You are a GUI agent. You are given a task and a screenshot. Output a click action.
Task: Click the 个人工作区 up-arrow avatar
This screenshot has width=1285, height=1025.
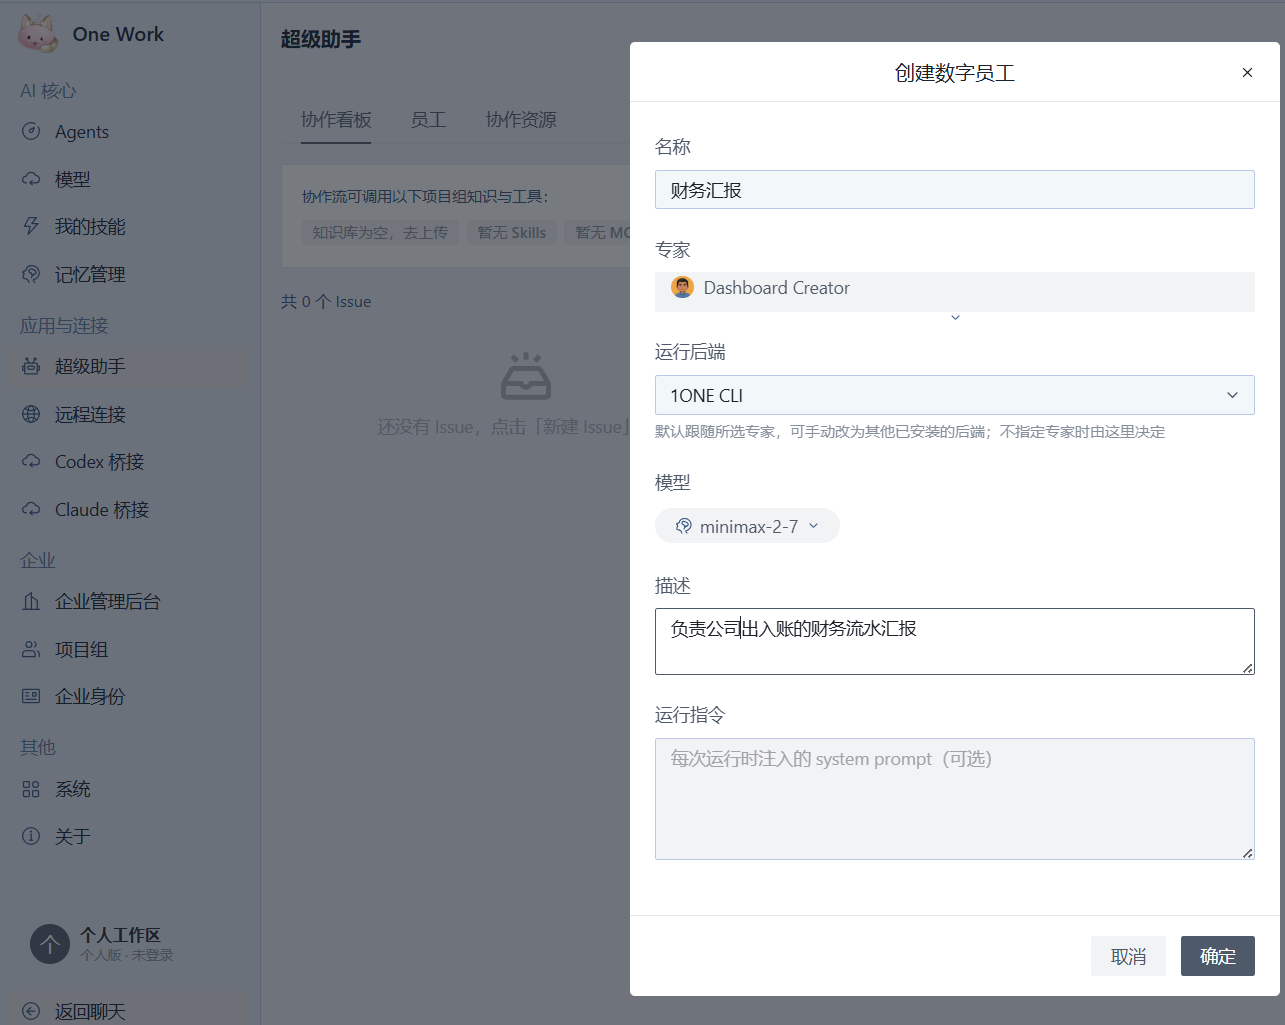[x=50, y=943]
